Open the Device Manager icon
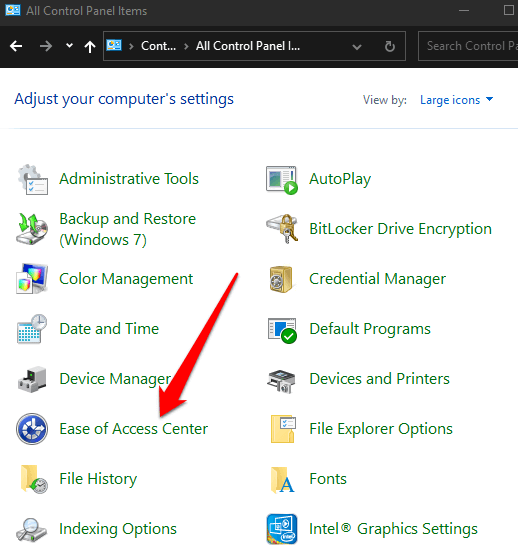 pos(32,379)
